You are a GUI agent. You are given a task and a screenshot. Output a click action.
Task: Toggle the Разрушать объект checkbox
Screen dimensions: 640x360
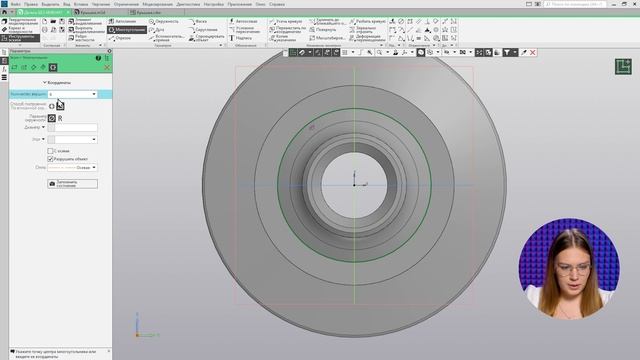(51, 159)
